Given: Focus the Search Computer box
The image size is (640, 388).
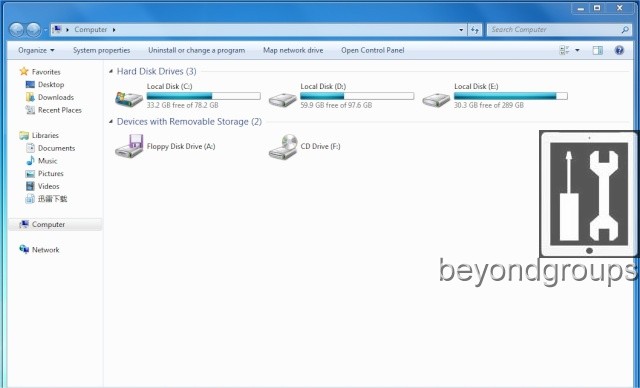Looking at the screenshot, I should pos(559,30).
